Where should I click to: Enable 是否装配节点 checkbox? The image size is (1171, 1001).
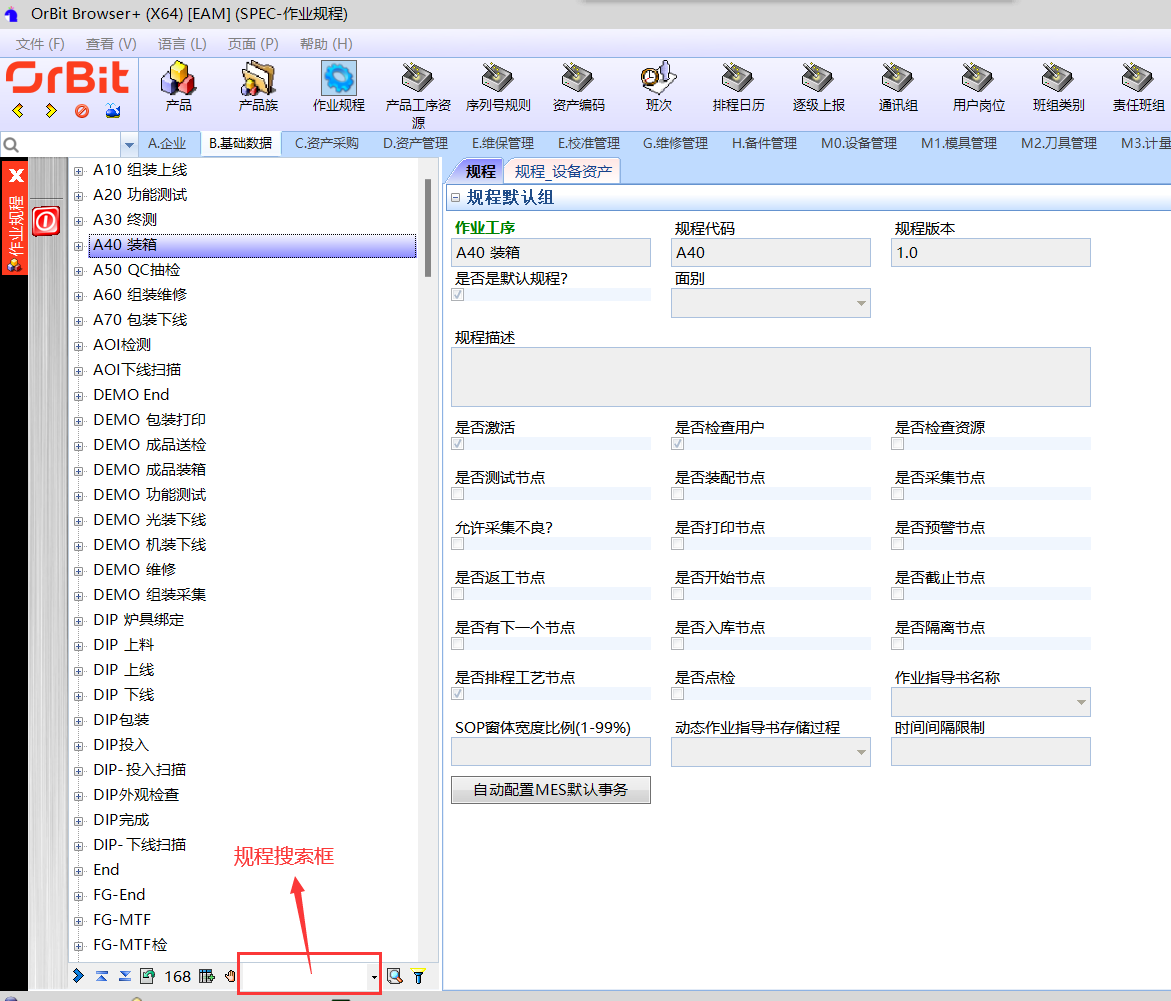[677, 494]
